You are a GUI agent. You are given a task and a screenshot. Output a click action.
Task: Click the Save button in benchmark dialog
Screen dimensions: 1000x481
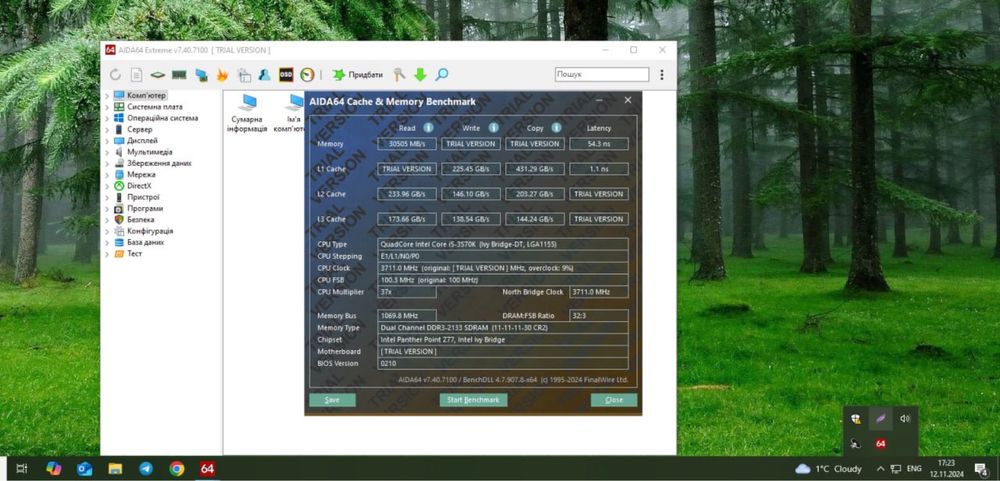point(332,400)
